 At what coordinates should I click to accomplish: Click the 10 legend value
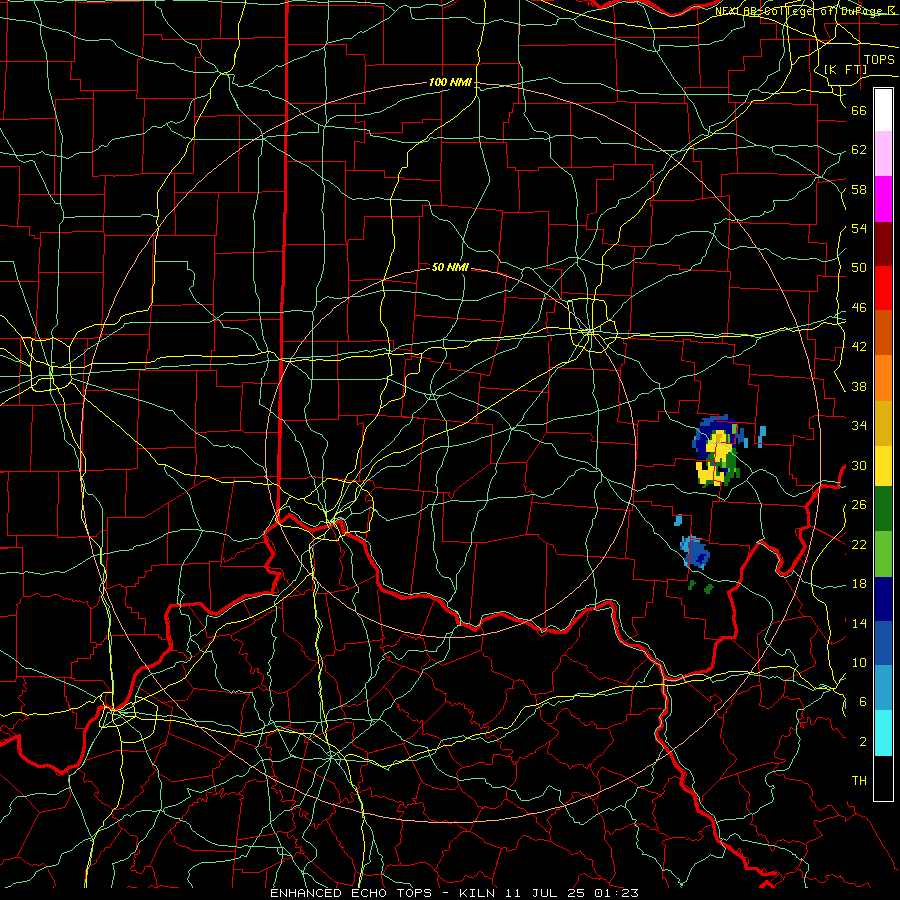tap(859, 663)
